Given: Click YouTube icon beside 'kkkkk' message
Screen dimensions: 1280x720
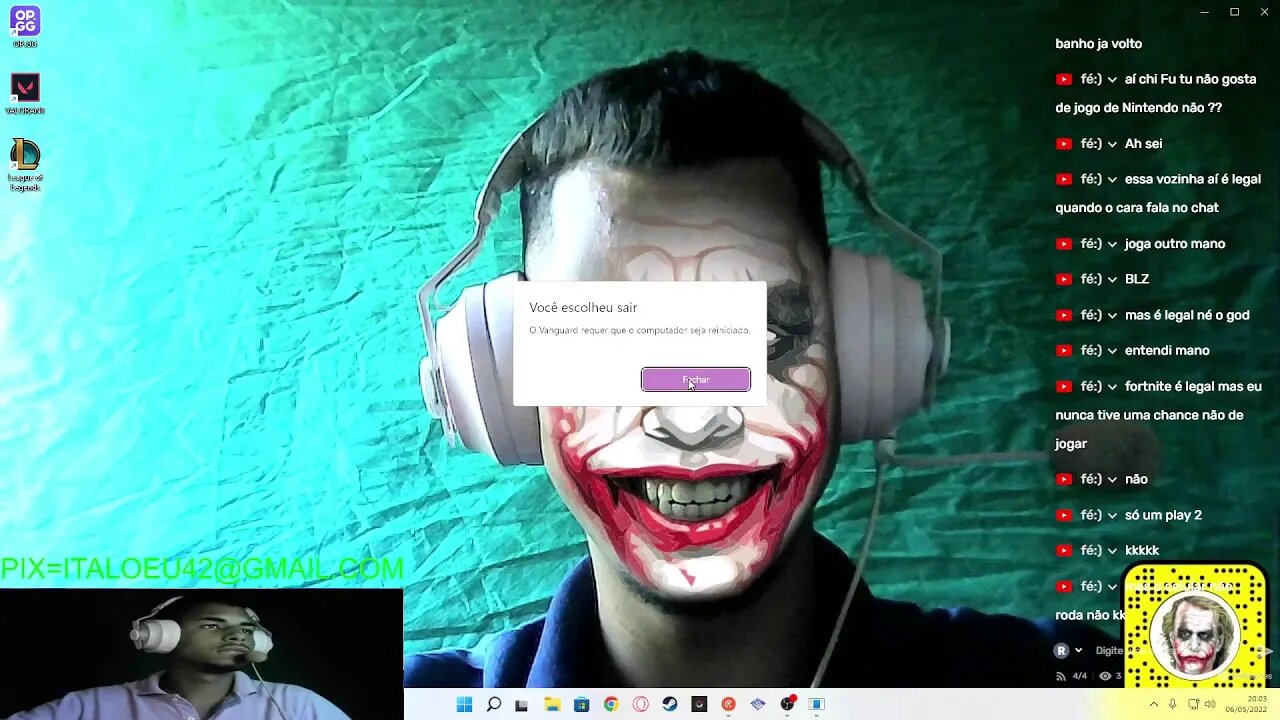Looking at the screenshot, I should coord(1064,551).
